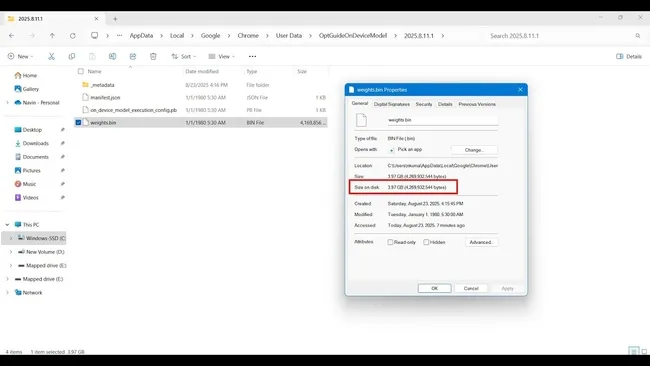Switch to Previous Versions tab
This screenshot has height=366, width=650.
477,104
